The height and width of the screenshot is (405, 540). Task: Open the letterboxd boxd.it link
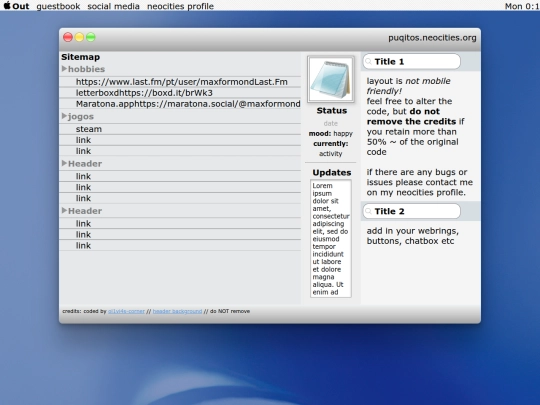coord(144,93)
